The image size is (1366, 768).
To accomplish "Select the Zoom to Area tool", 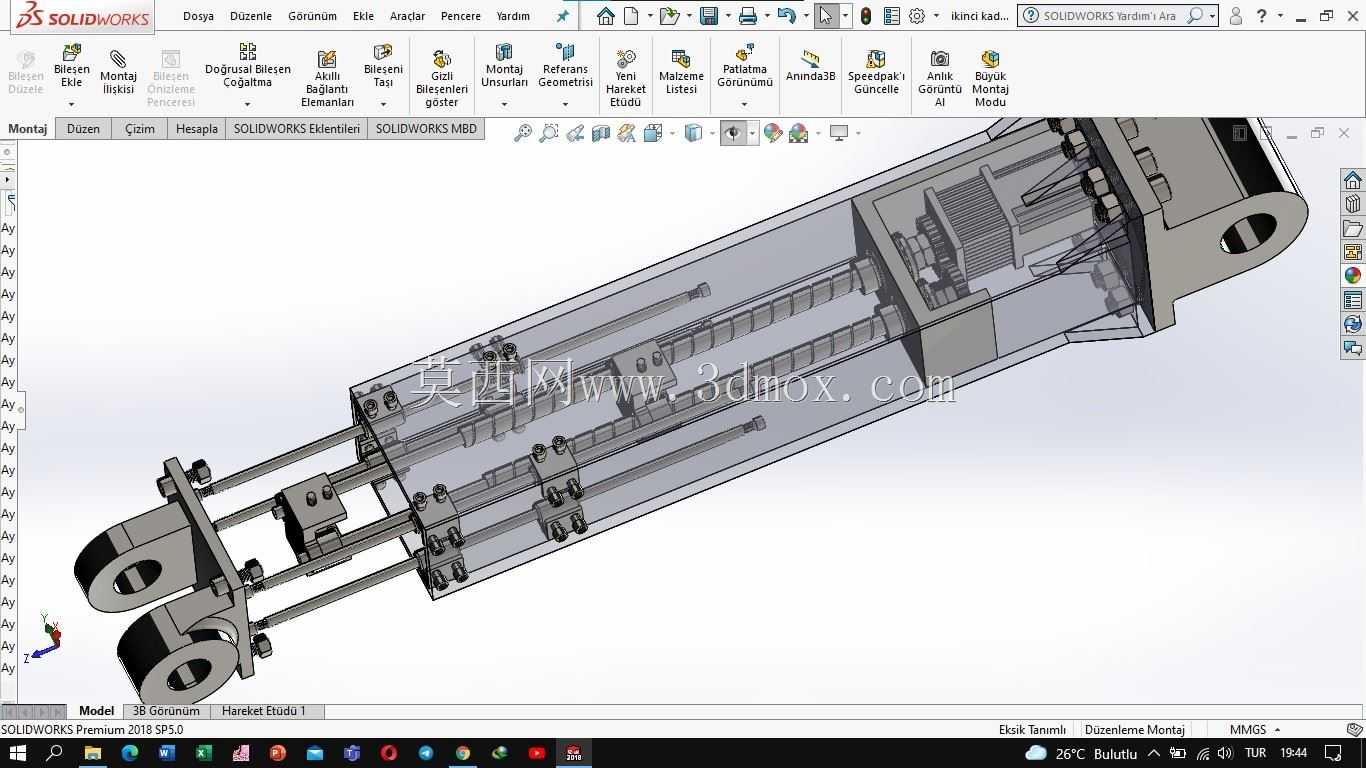I will 548,133.
